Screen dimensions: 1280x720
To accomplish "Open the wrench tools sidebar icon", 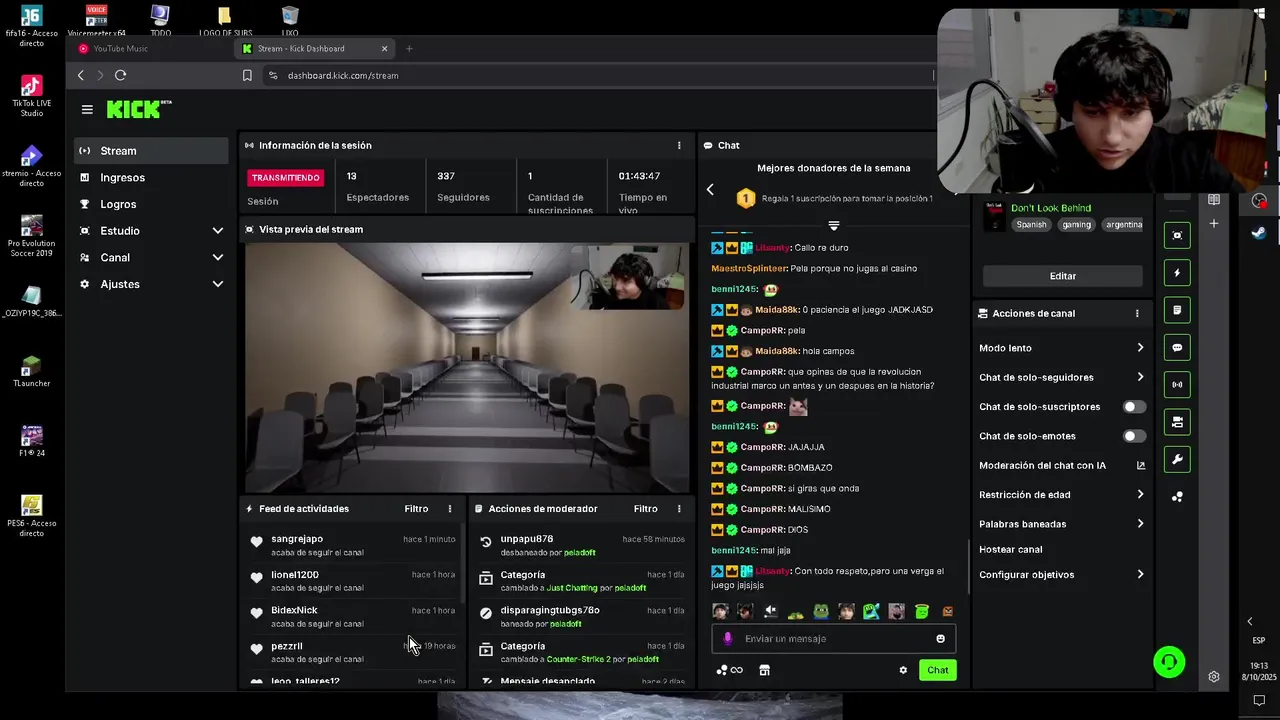I will click(x=1177, y=460).
